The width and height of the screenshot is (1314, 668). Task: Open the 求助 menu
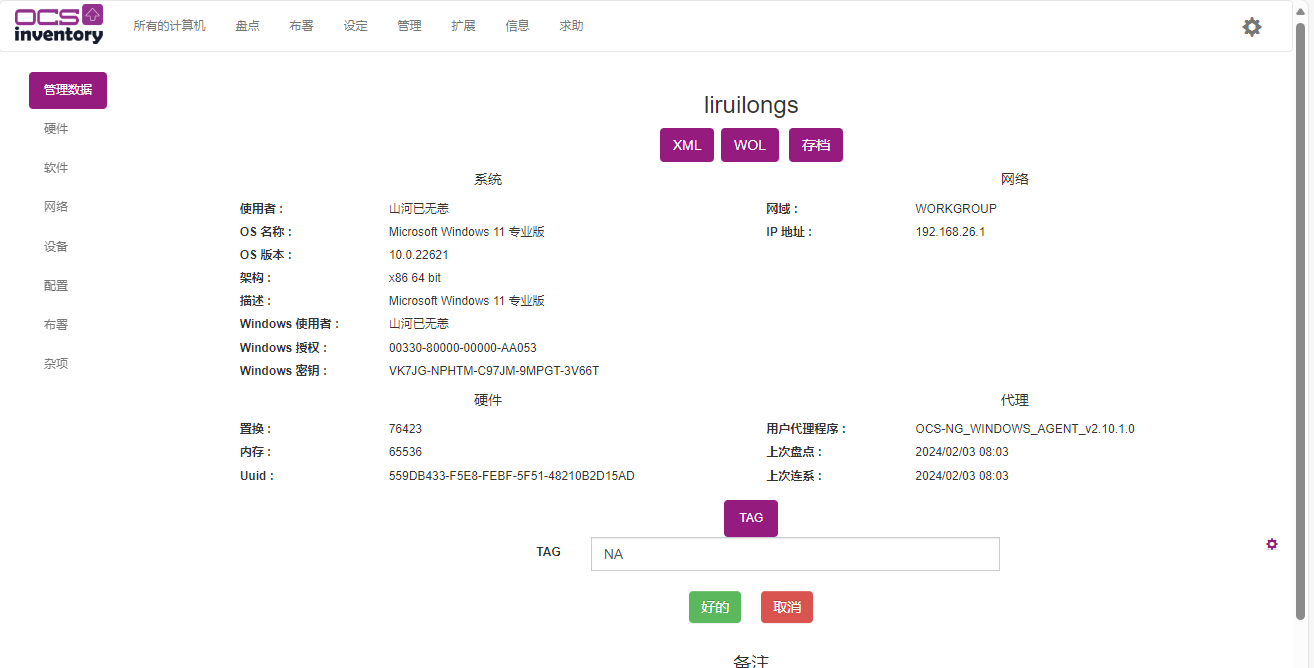coord(571,26)
